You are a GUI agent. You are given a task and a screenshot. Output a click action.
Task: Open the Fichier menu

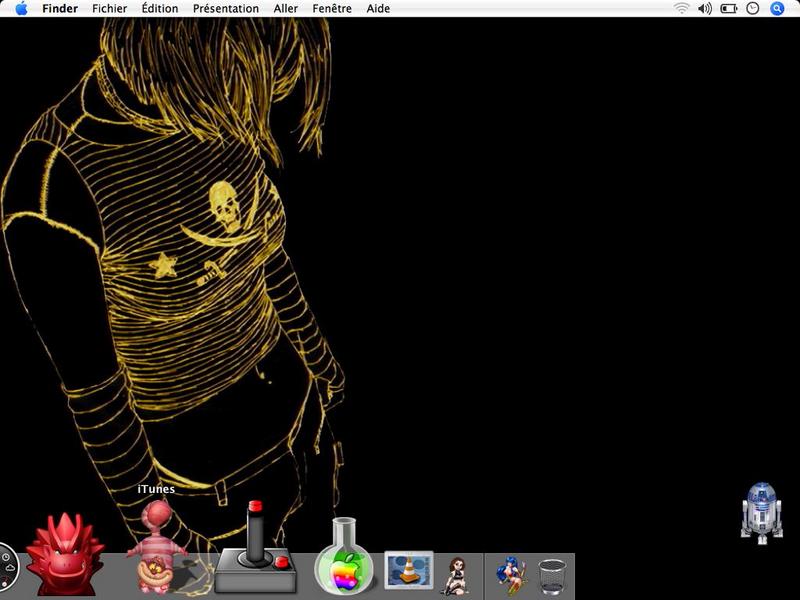pyautogui.click(x=110, y=8)
